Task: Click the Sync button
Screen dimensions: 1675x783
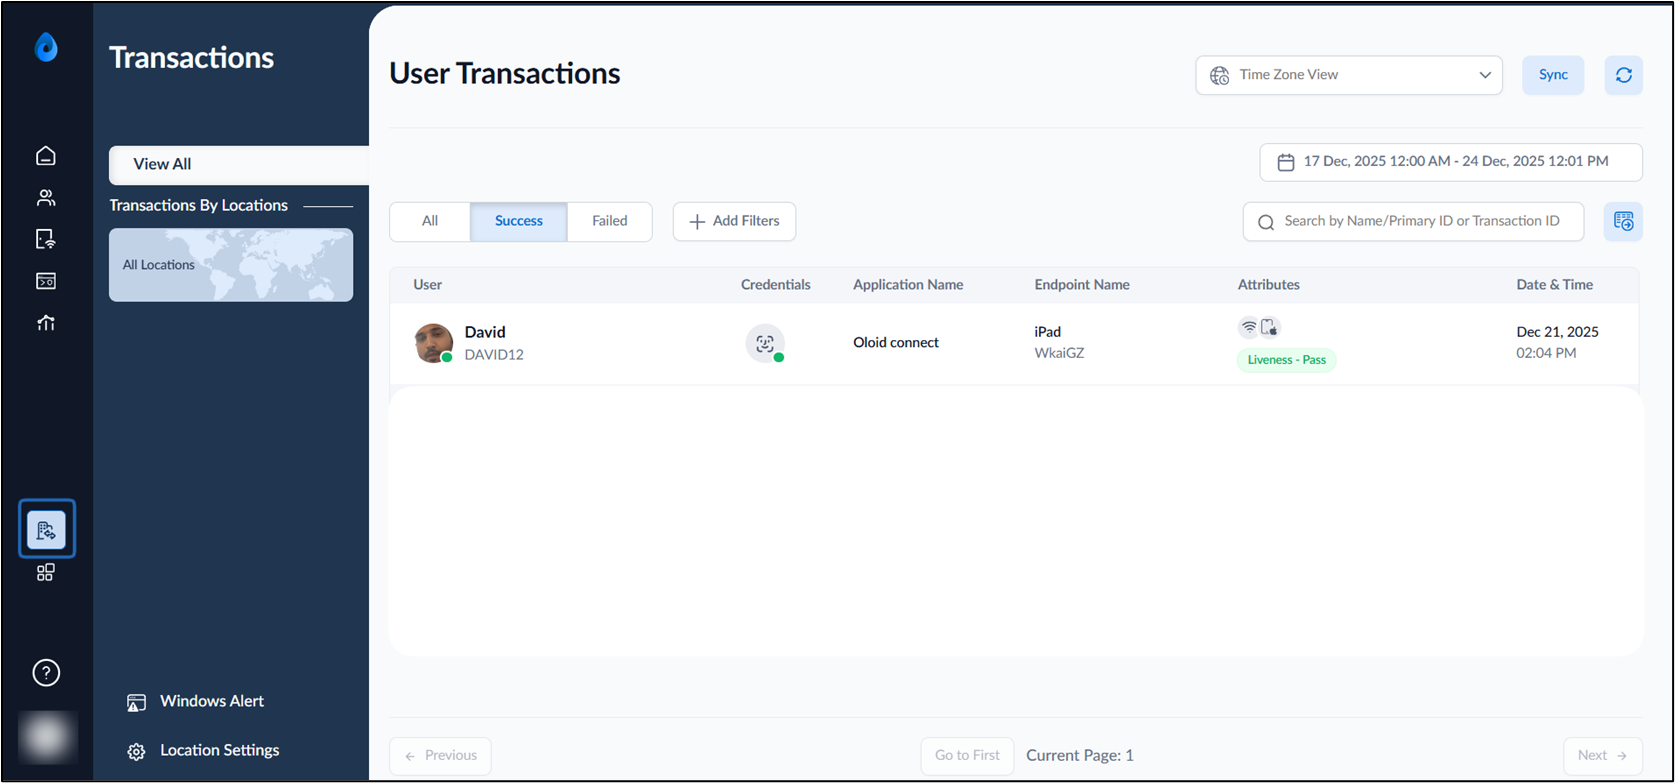Action: (1553, 75)
